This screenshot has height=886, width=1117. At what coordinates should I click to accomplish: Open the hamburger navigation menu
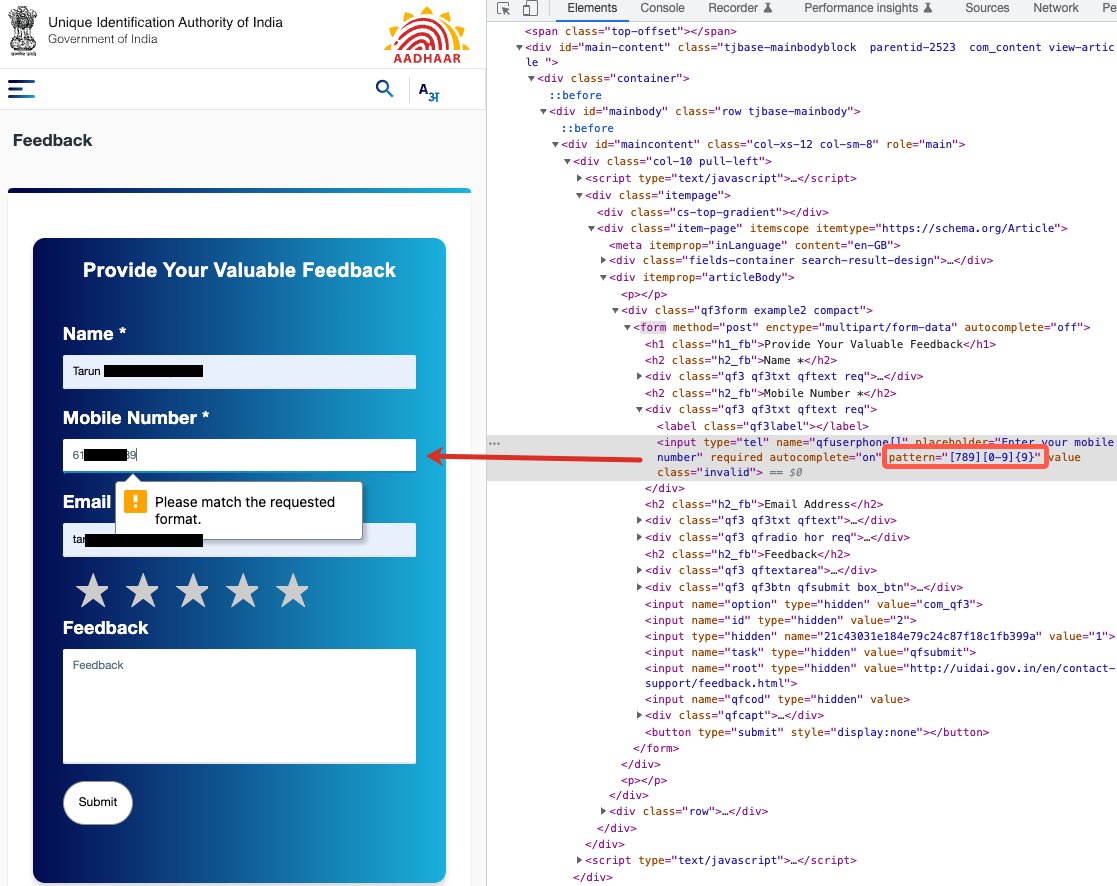coord(21,89)
